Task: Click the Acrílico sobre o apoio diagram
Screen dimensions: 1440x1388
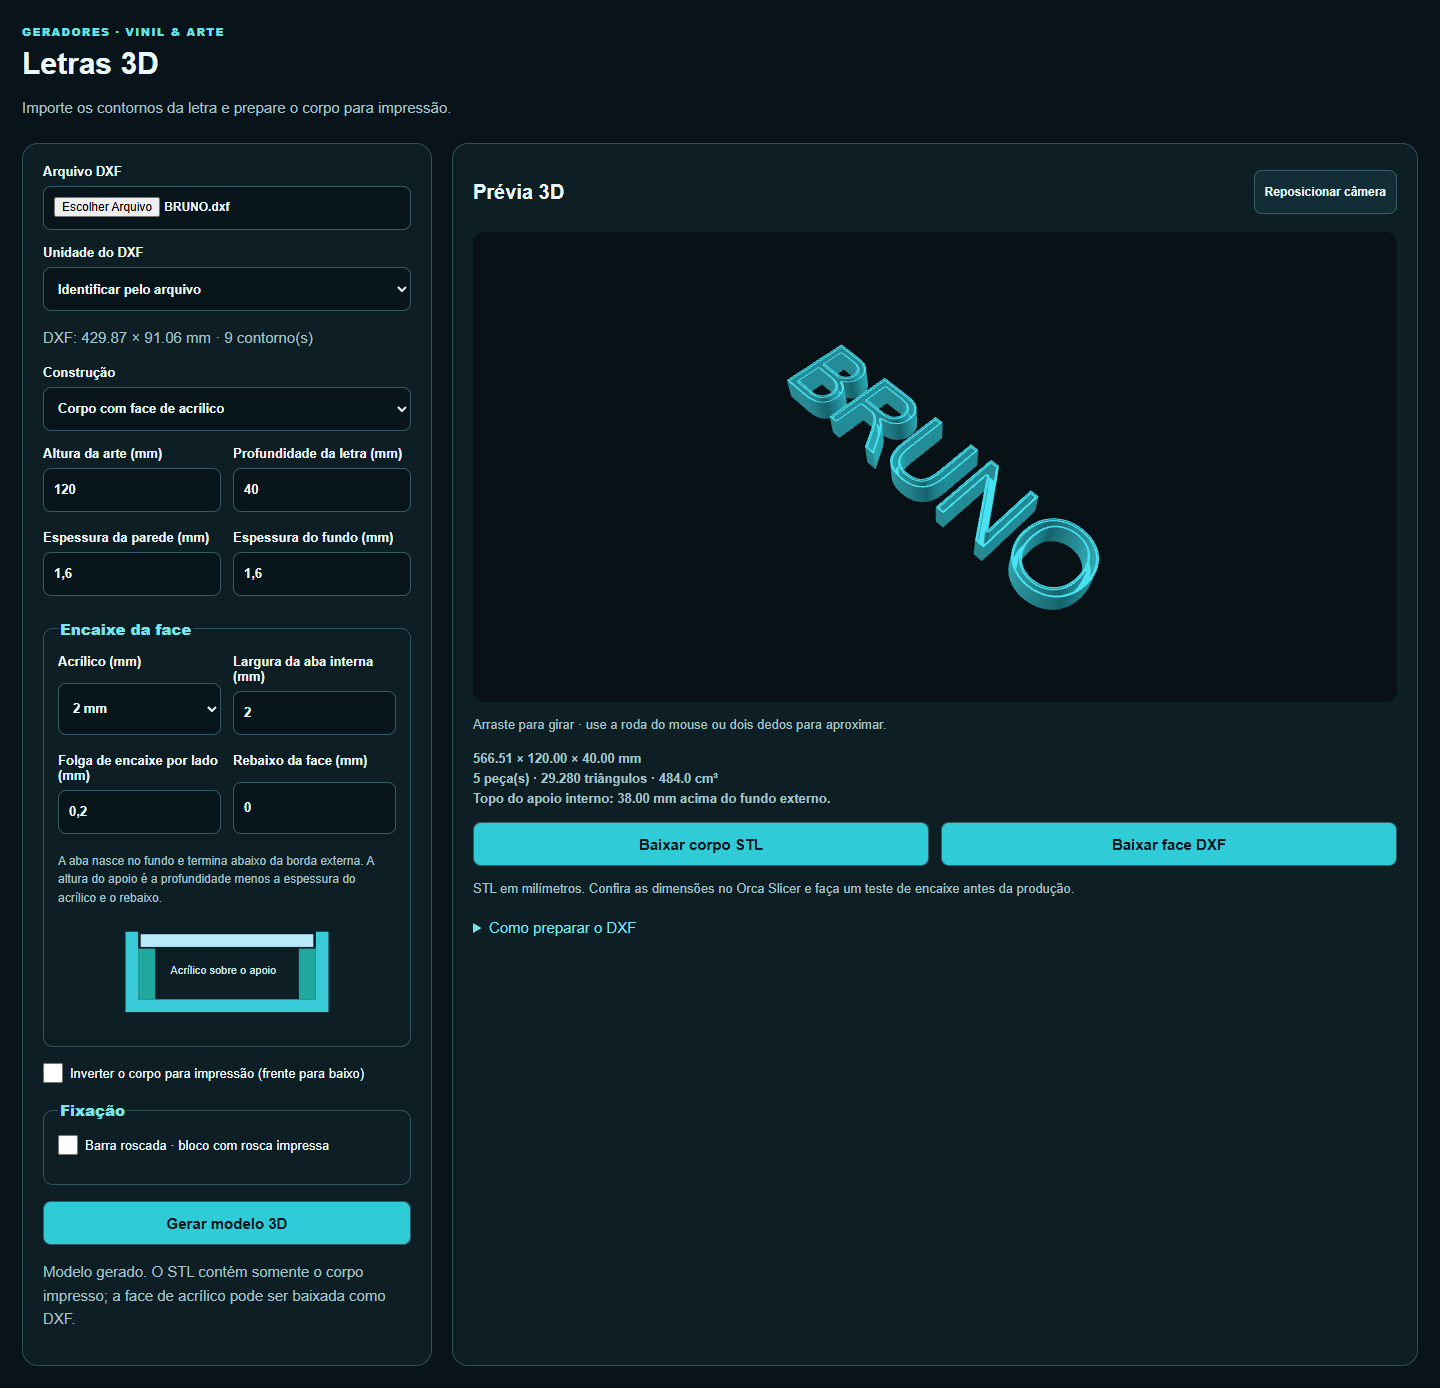Action: [227, 971]
